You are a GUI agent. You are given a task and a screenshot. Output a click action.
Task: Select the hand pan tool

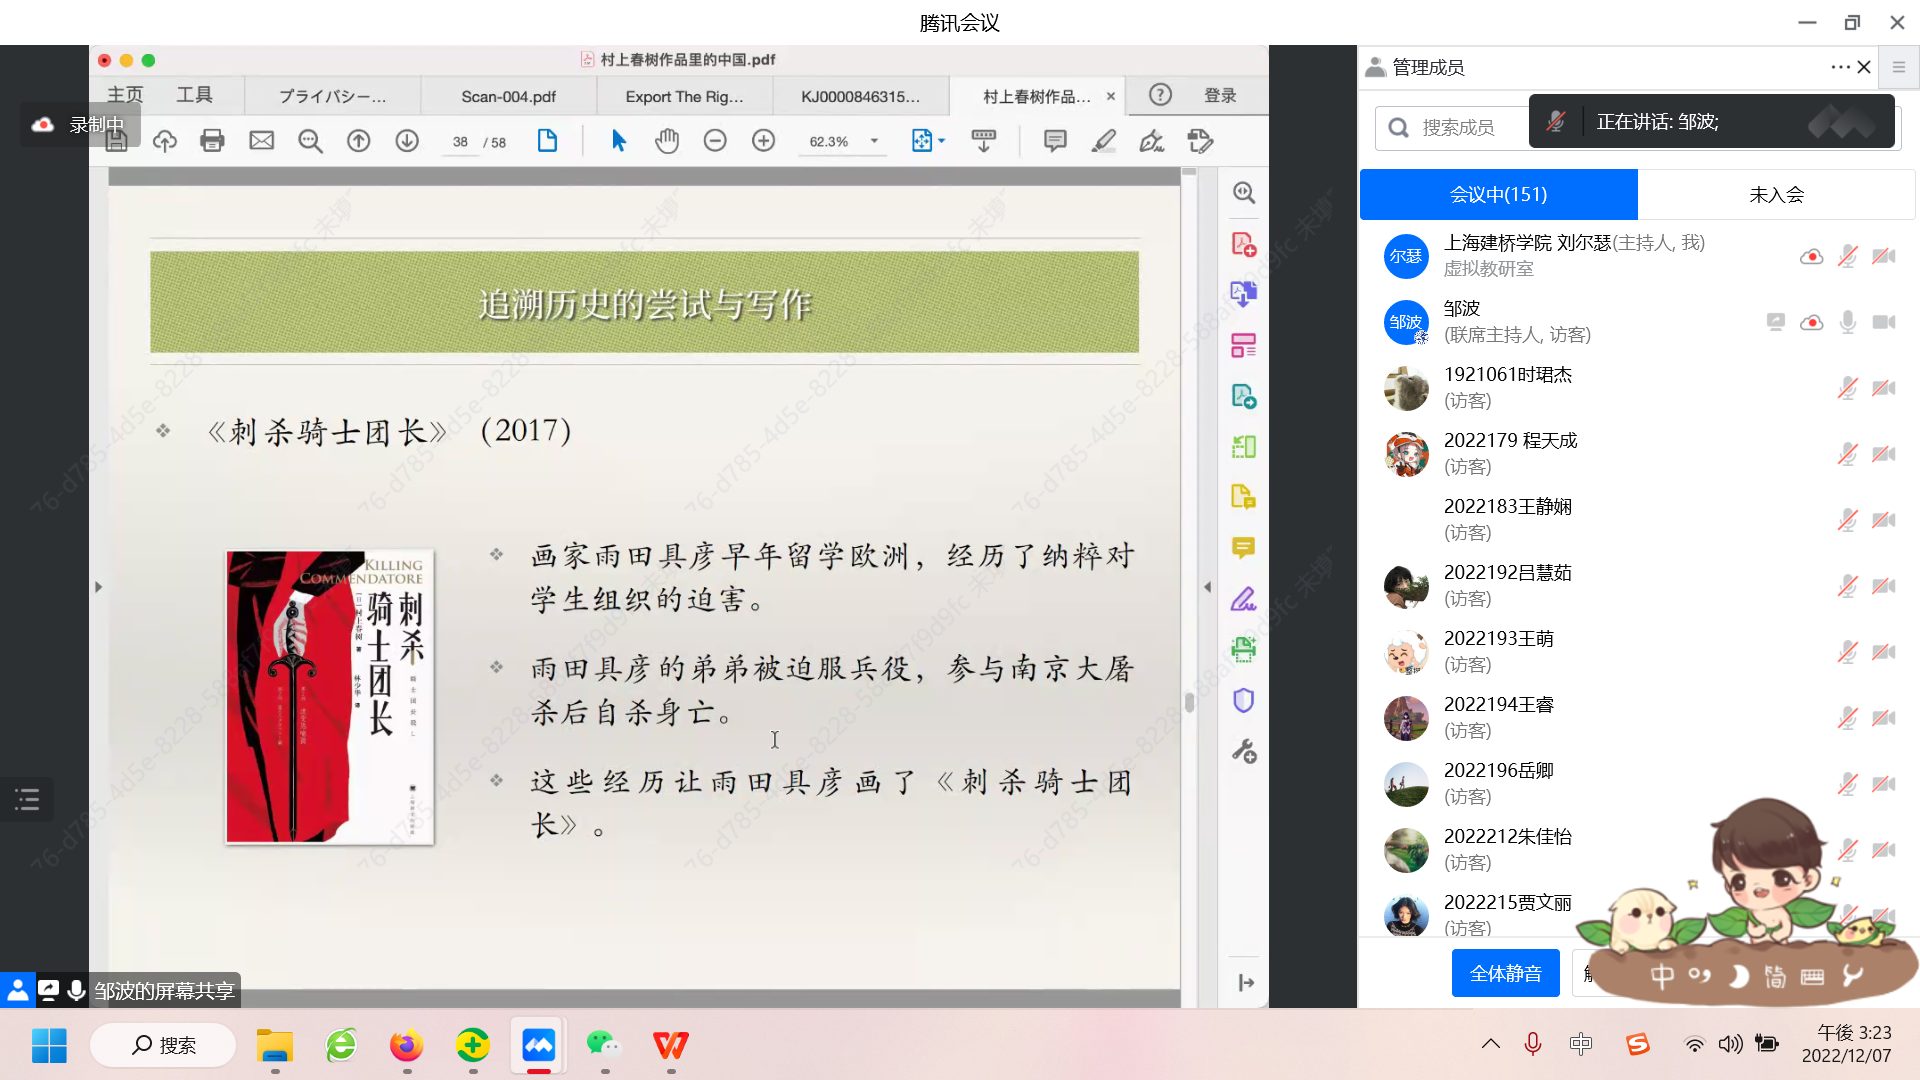coord(667,141)
